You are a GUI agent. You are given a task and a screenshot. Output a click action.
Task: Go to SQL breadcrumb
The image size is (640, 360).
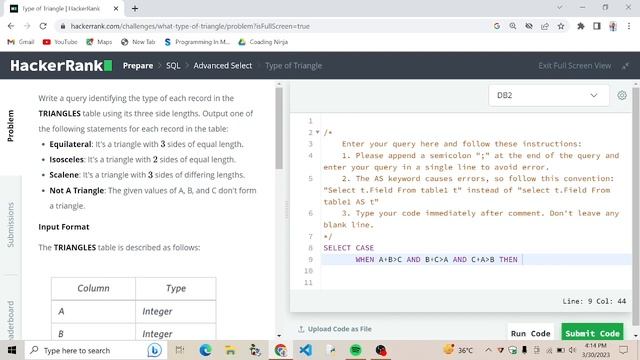[x=173, y=65]
